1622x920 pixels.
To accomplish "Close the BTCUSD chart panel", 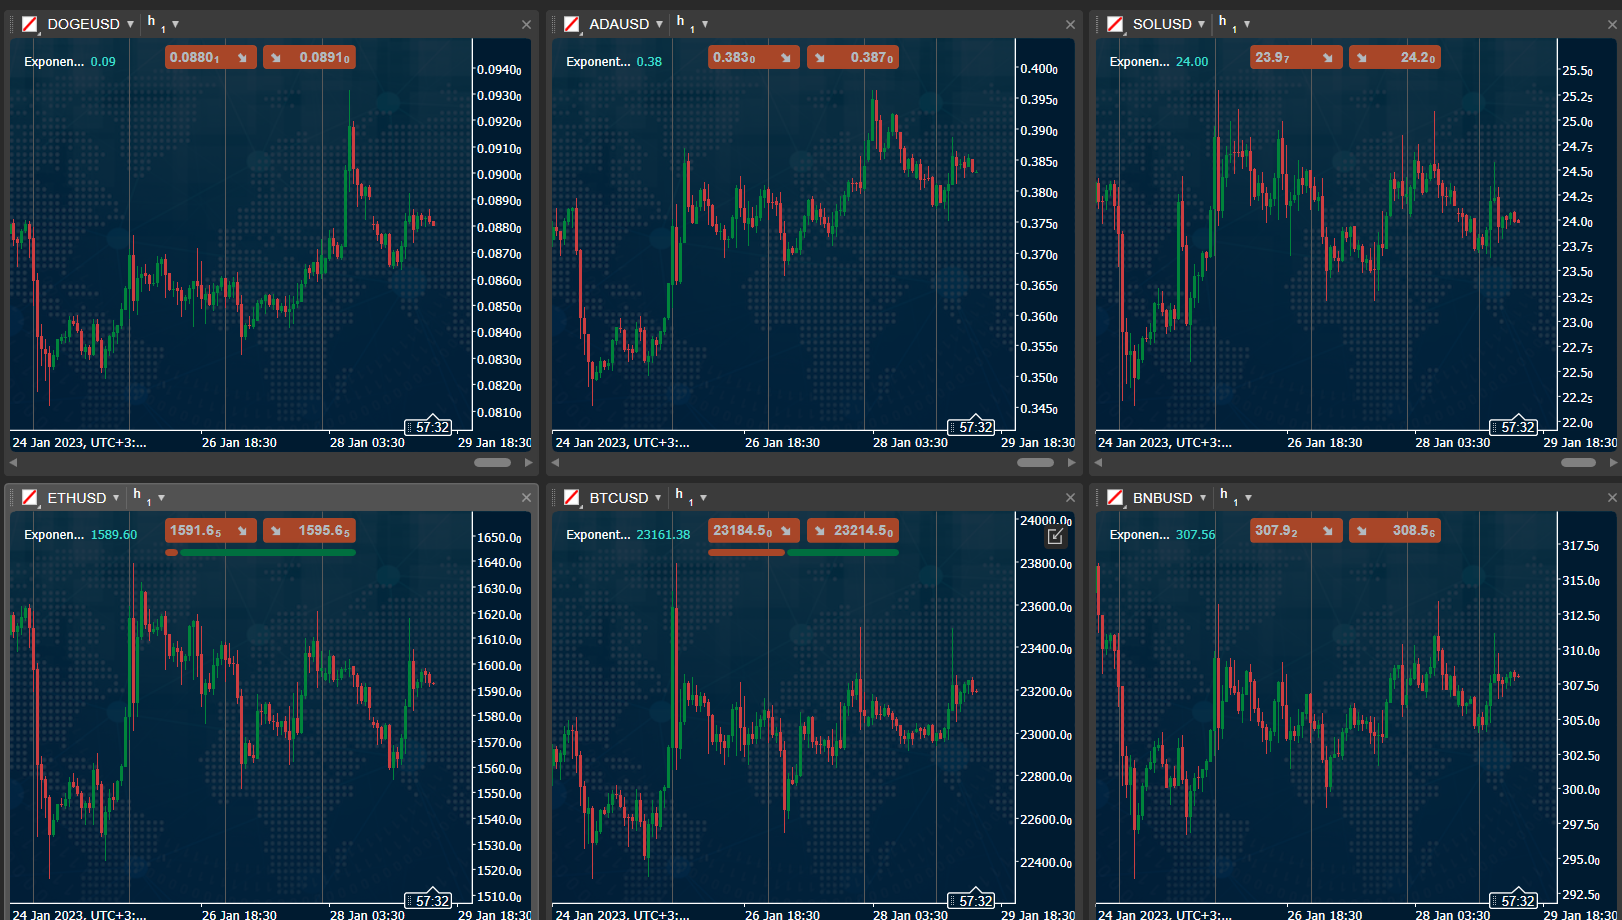I will click(x=1070, y=498).
